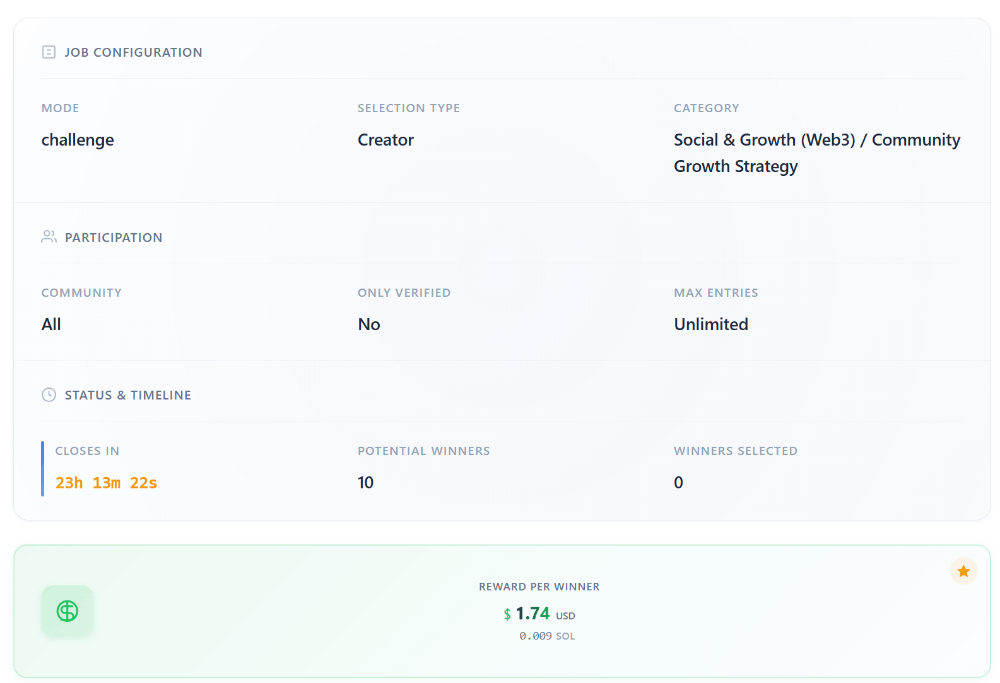Viewport: 1000px width, 683px height.
Task: Click the Unlimited max entries value
Action: 711,324
